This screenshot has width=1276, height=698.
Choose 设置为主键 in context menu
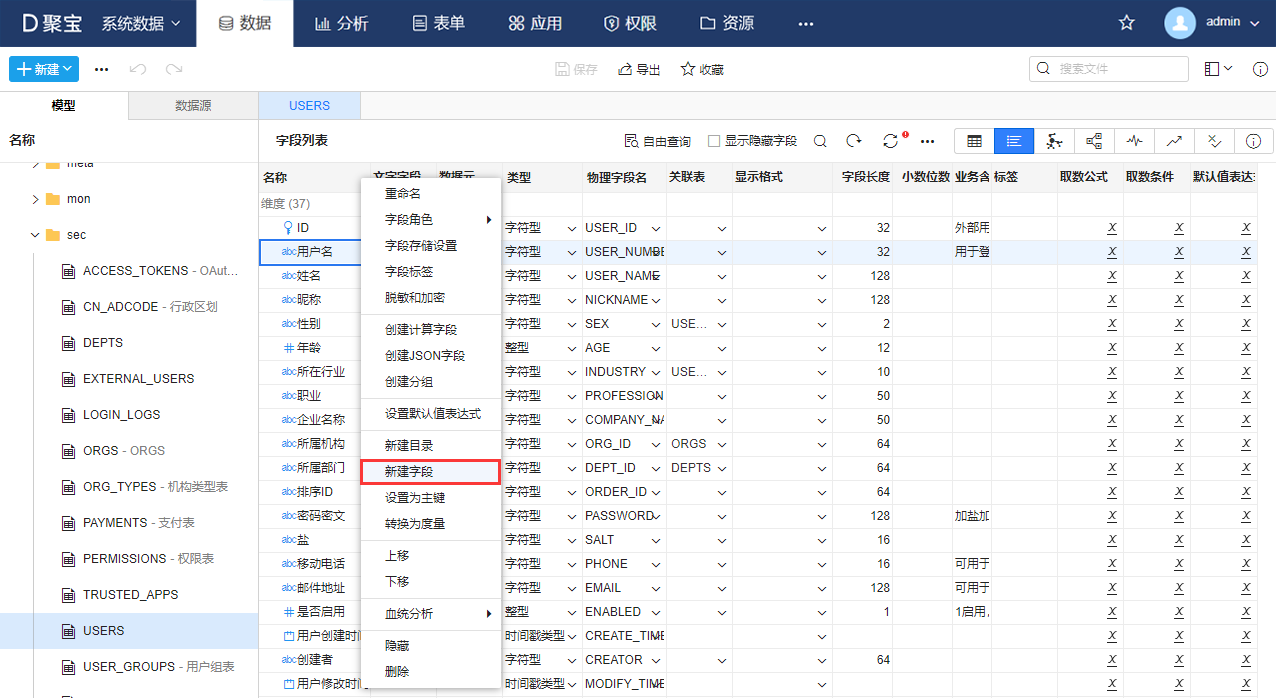(x=430, y=497)
